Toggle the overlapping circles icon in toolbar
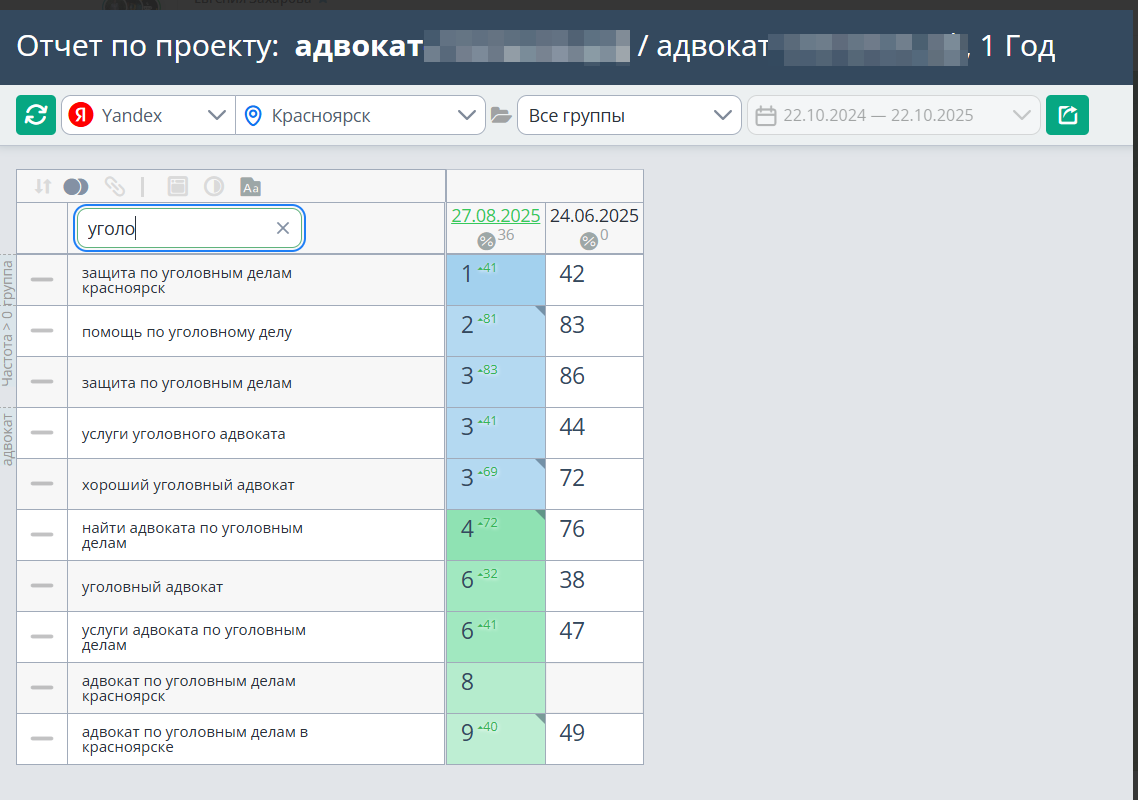 tap(76, 186)
